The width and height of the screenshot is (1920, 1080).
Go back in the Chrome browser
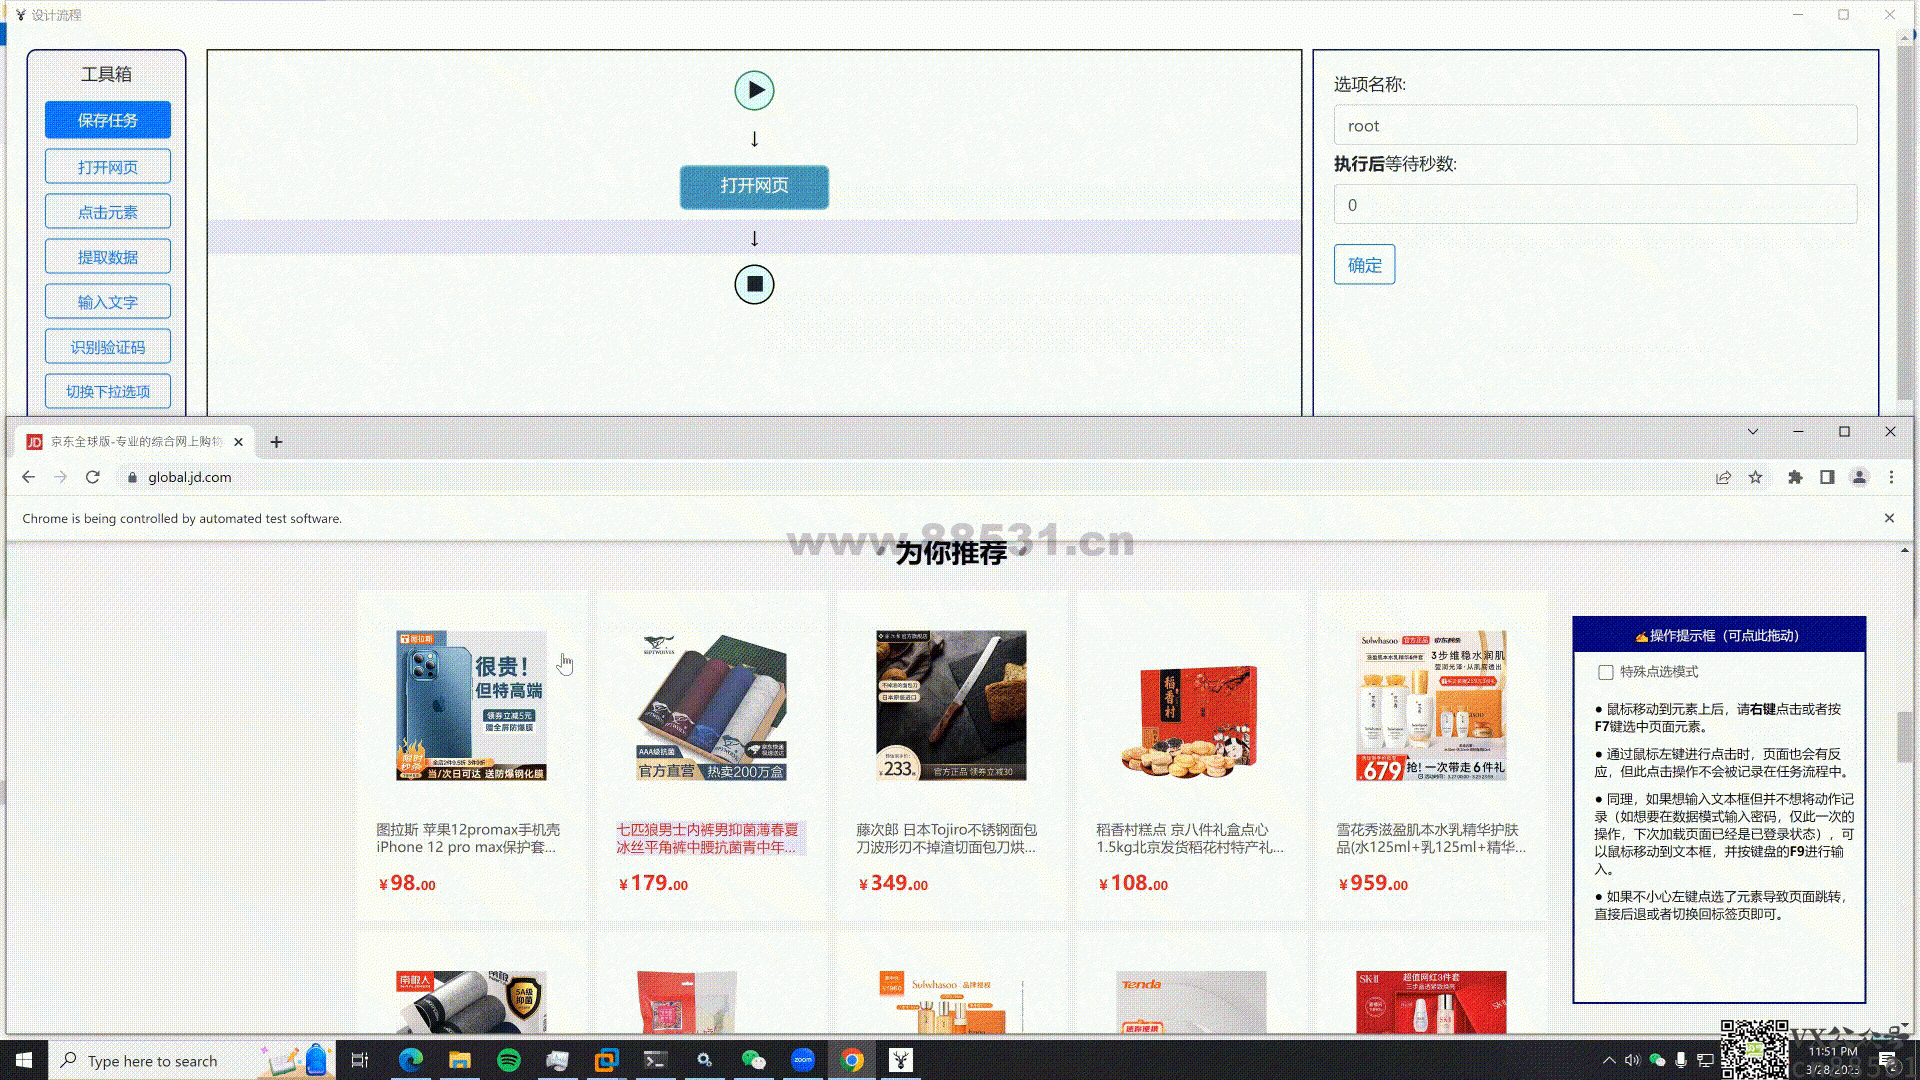pos(28,477)
